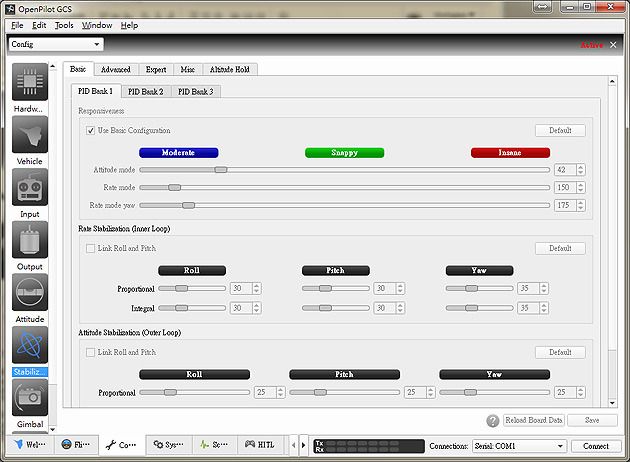Adjust Rate mode value stepper
The image size is (630, 462).
[581, 187]
